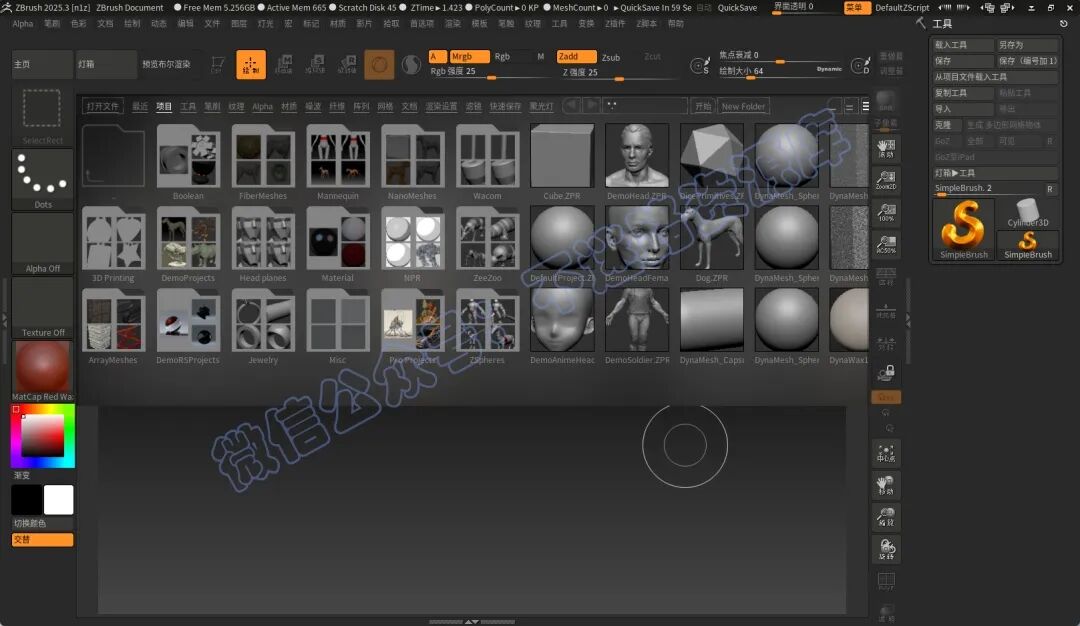Click the 100% actual size icon
1080x626 pixels.
click(886, 212)
